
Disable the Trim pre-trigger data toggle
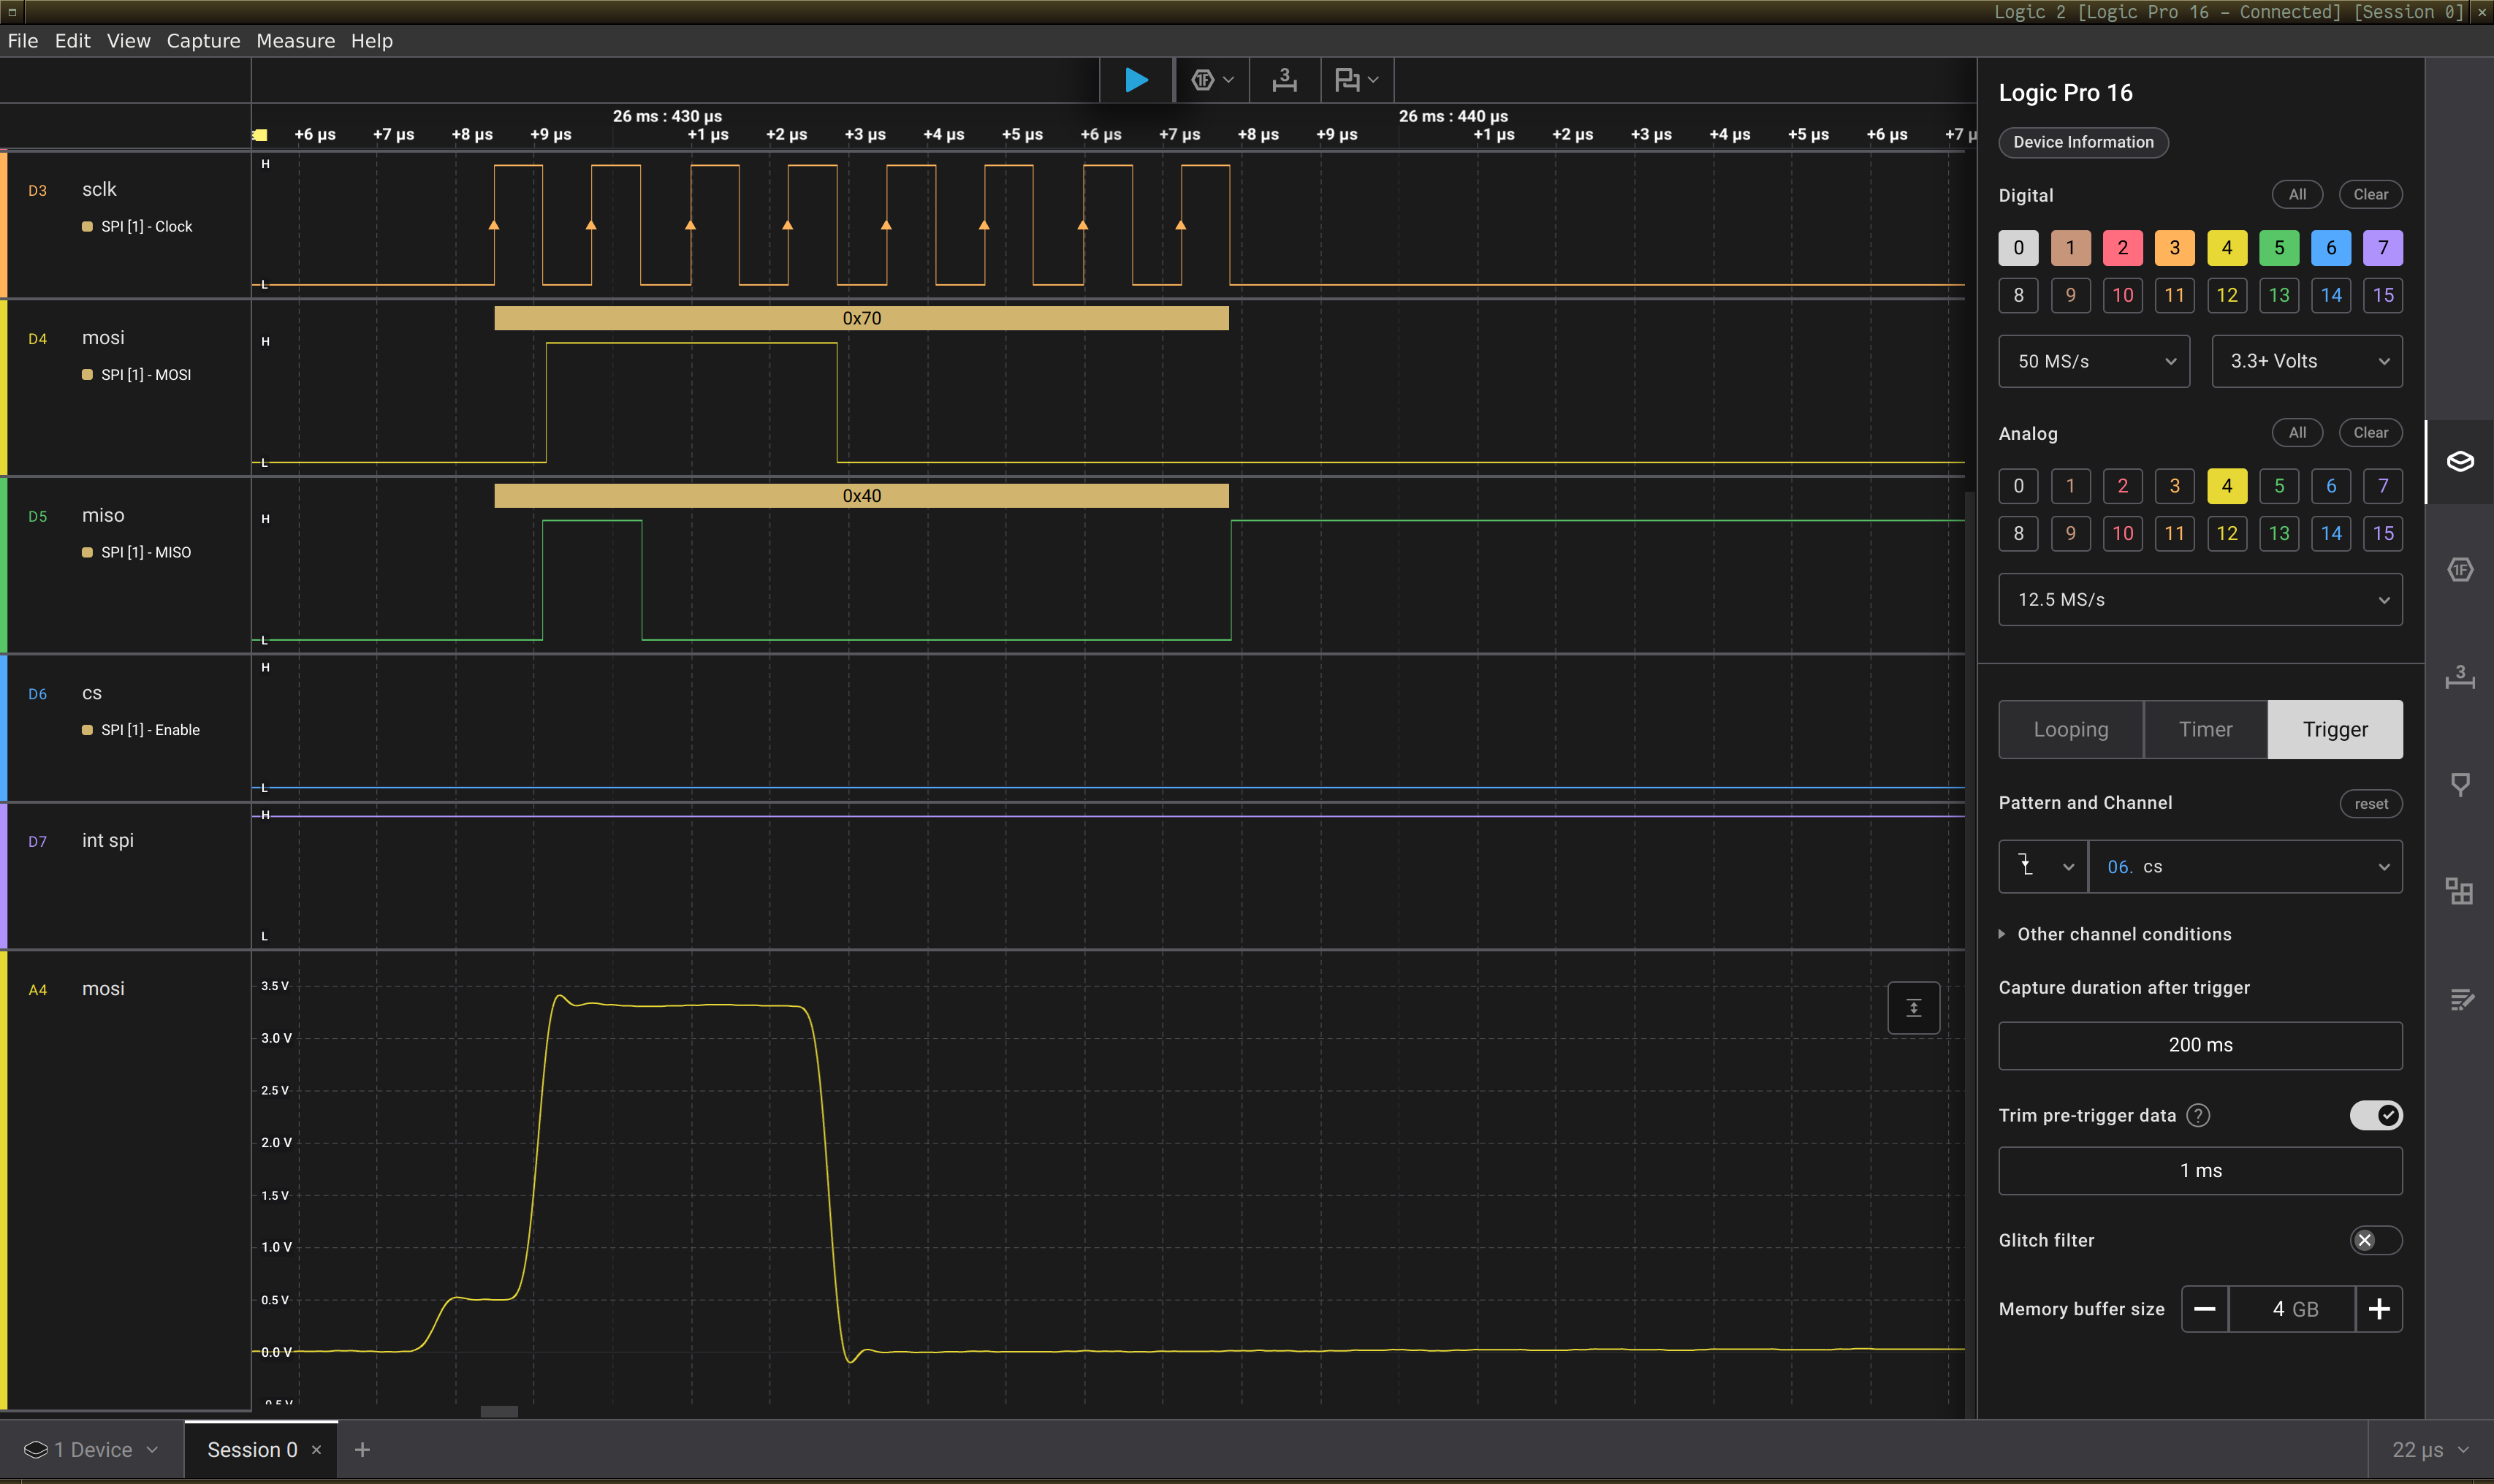click(x=2377, y=1115)
